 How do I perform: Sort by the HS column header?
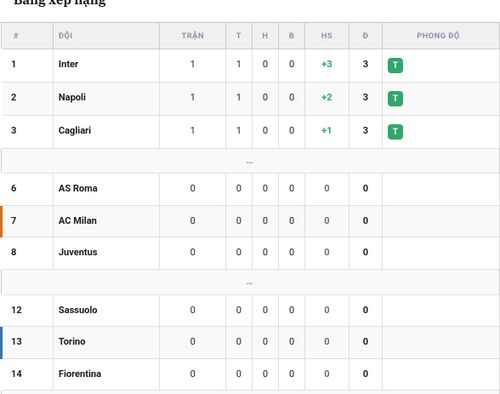coord(327,36)
